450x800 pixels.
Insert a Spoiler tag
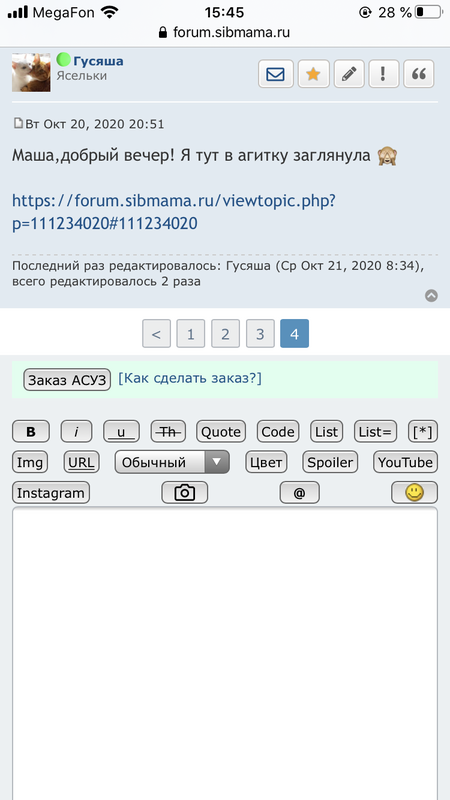pos(330,462)
